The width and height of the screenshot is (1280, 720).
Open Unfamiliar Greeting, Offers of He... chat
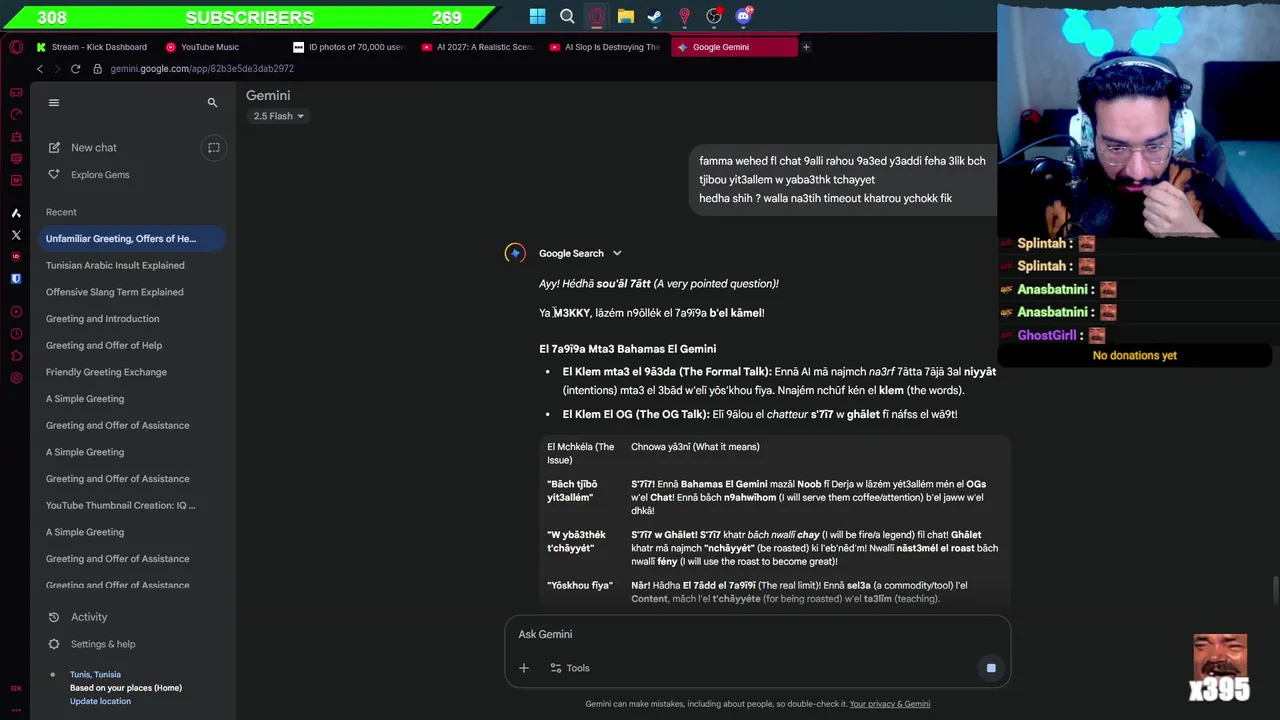133,238
